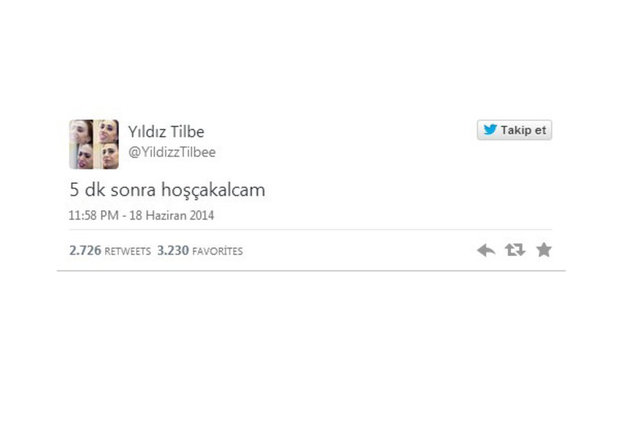Click the reply arrow icon
Screen dimensions: 640x423
[x=486, y=250]
